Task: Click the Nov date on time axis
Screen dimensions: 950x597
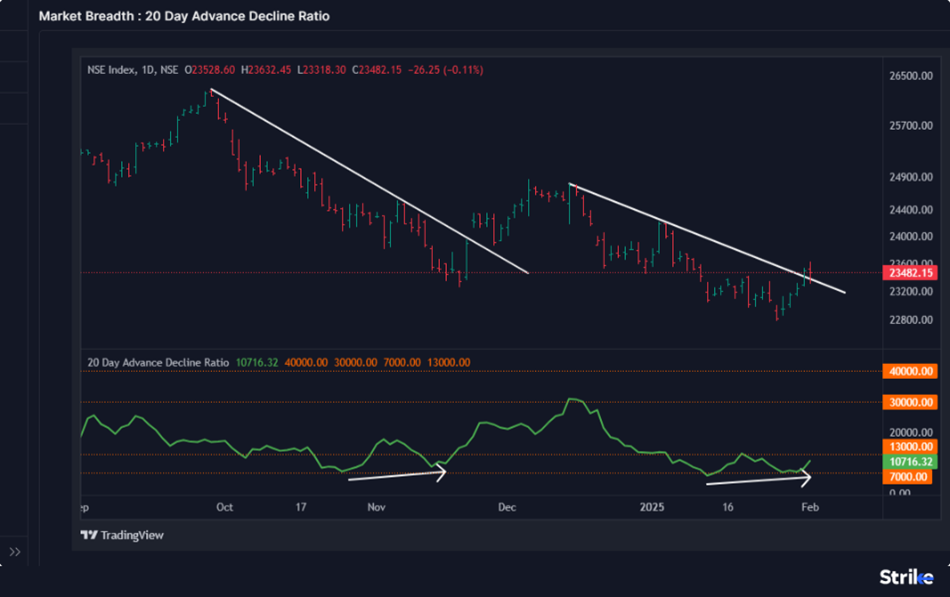Action: [x=376, y=507]
